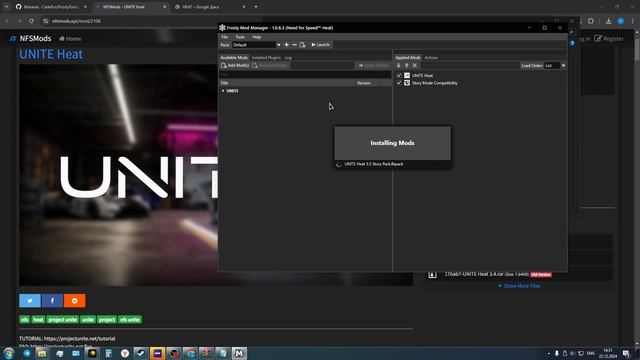Open the Pack dropdown showing Default
Screen dimensions: 640x360
coord(256,45)
